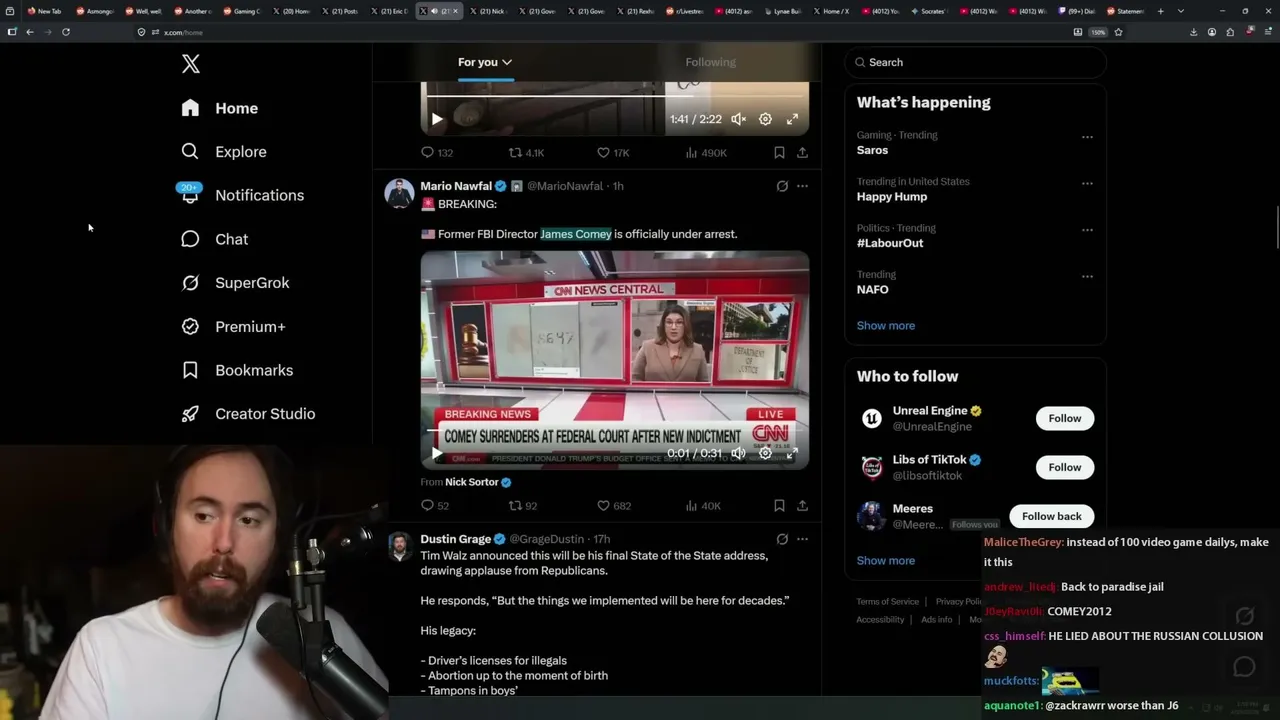This screenshot has height=720, width=1280.
Task: Go back using the browser back arrow
Action: point(30,32)
